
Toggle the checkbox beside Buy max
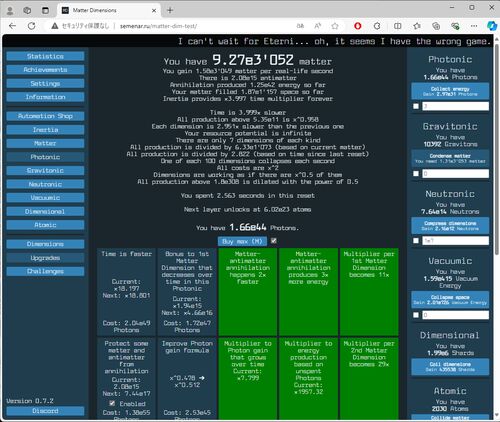click(x=274, y=241)
